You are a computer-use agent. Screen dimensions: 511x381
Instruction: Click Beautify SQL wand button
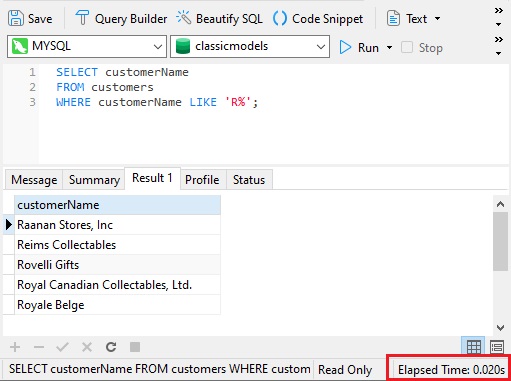219,19
